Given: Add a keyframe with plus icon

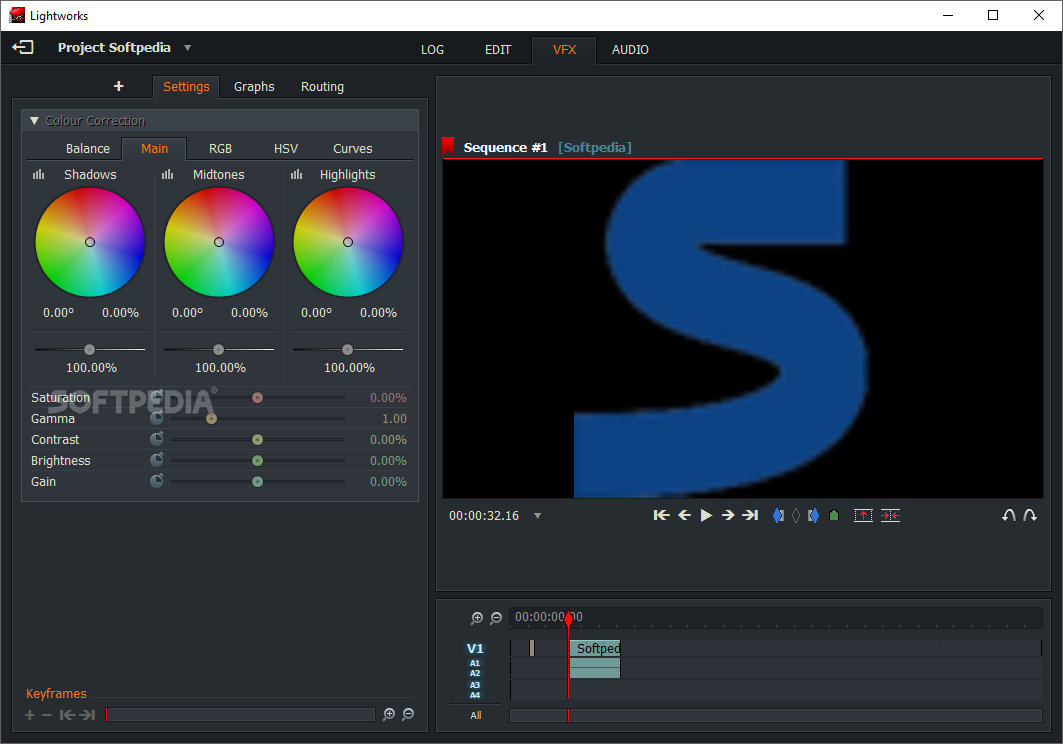Looking at the screenshot, I should (x=29, y=715).
